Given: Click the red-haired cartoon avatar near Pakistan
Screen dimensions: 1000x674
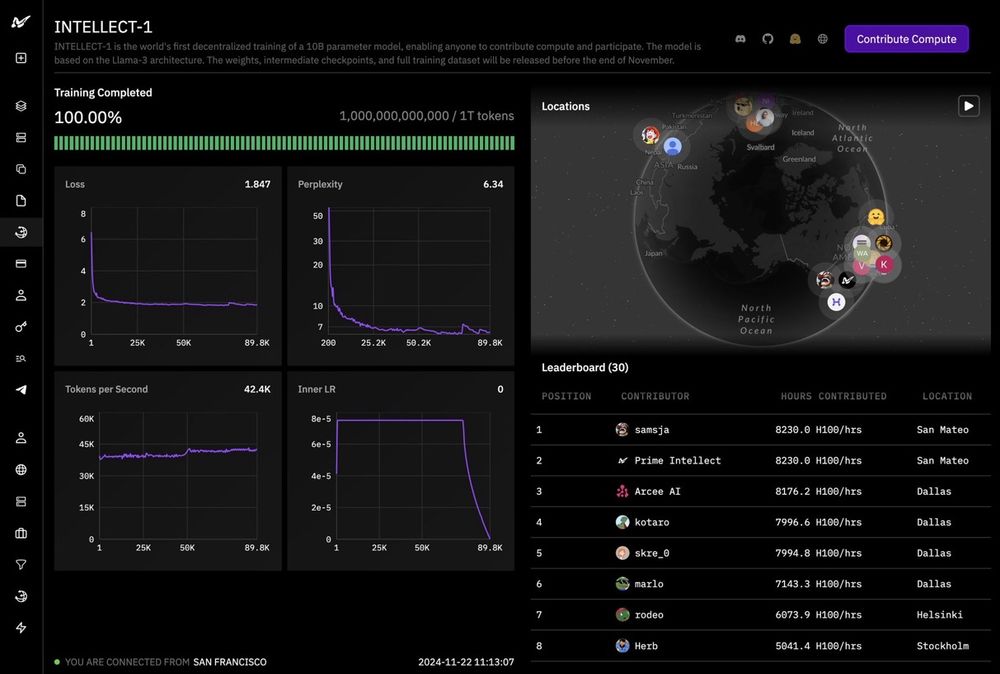Looking at the screenshot, I should click(650, 135).
